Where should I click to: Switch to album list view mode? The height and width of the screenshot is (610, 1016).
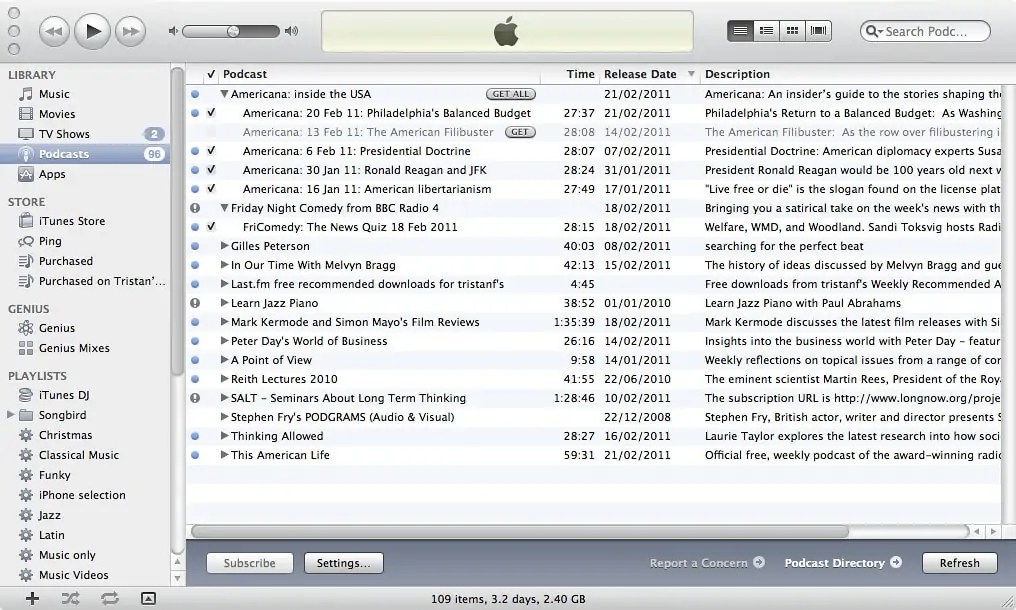click(767, 30)
